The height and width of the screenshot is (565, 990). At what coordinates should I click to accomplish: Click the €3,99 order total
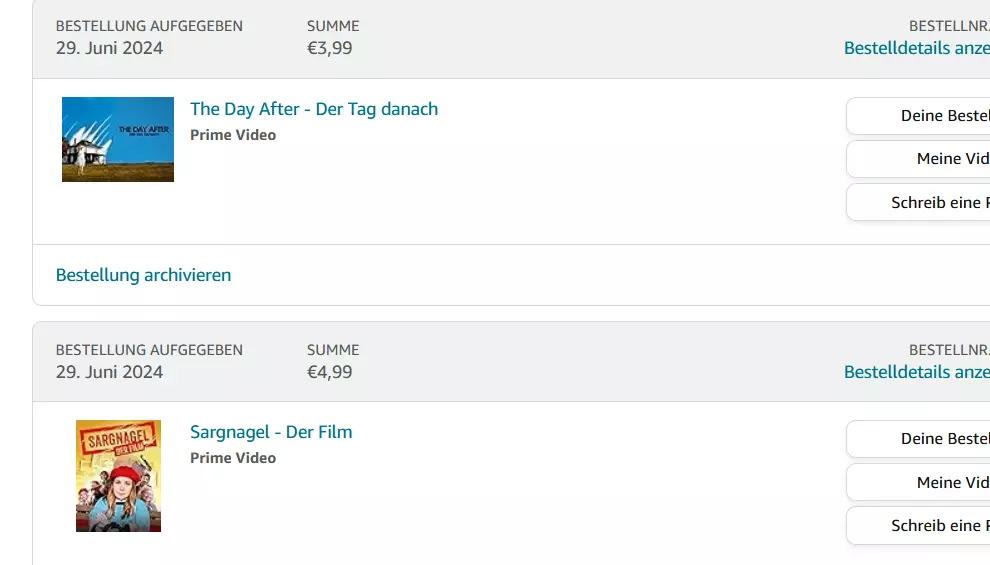click(x=330, y=48)
